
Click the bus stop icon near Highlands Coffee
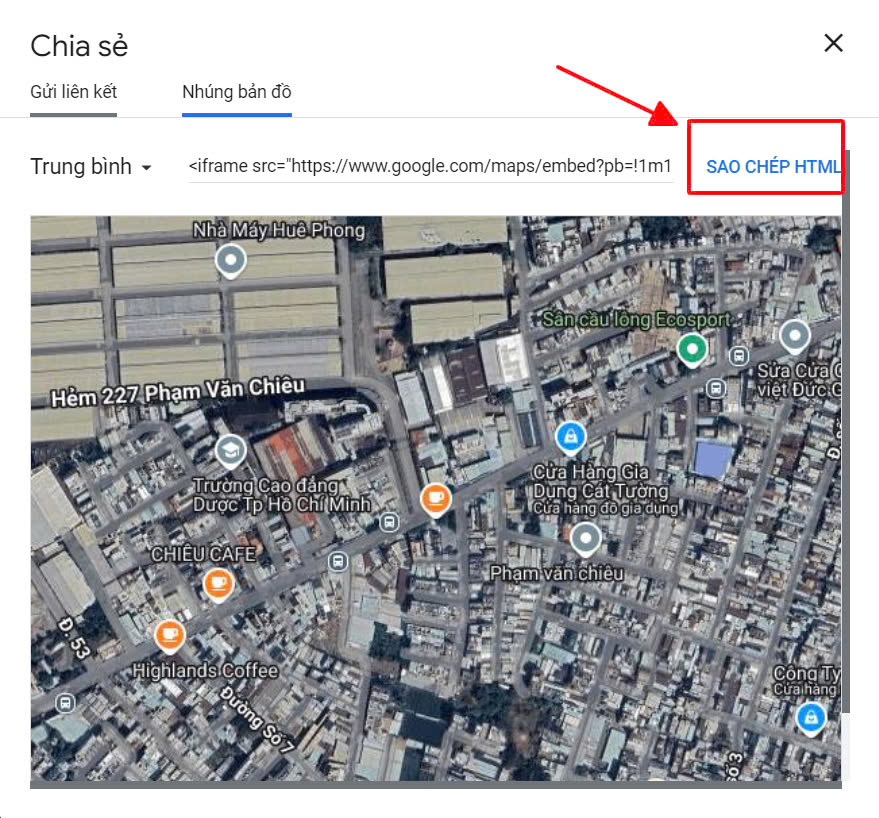[x=65, y=703]
